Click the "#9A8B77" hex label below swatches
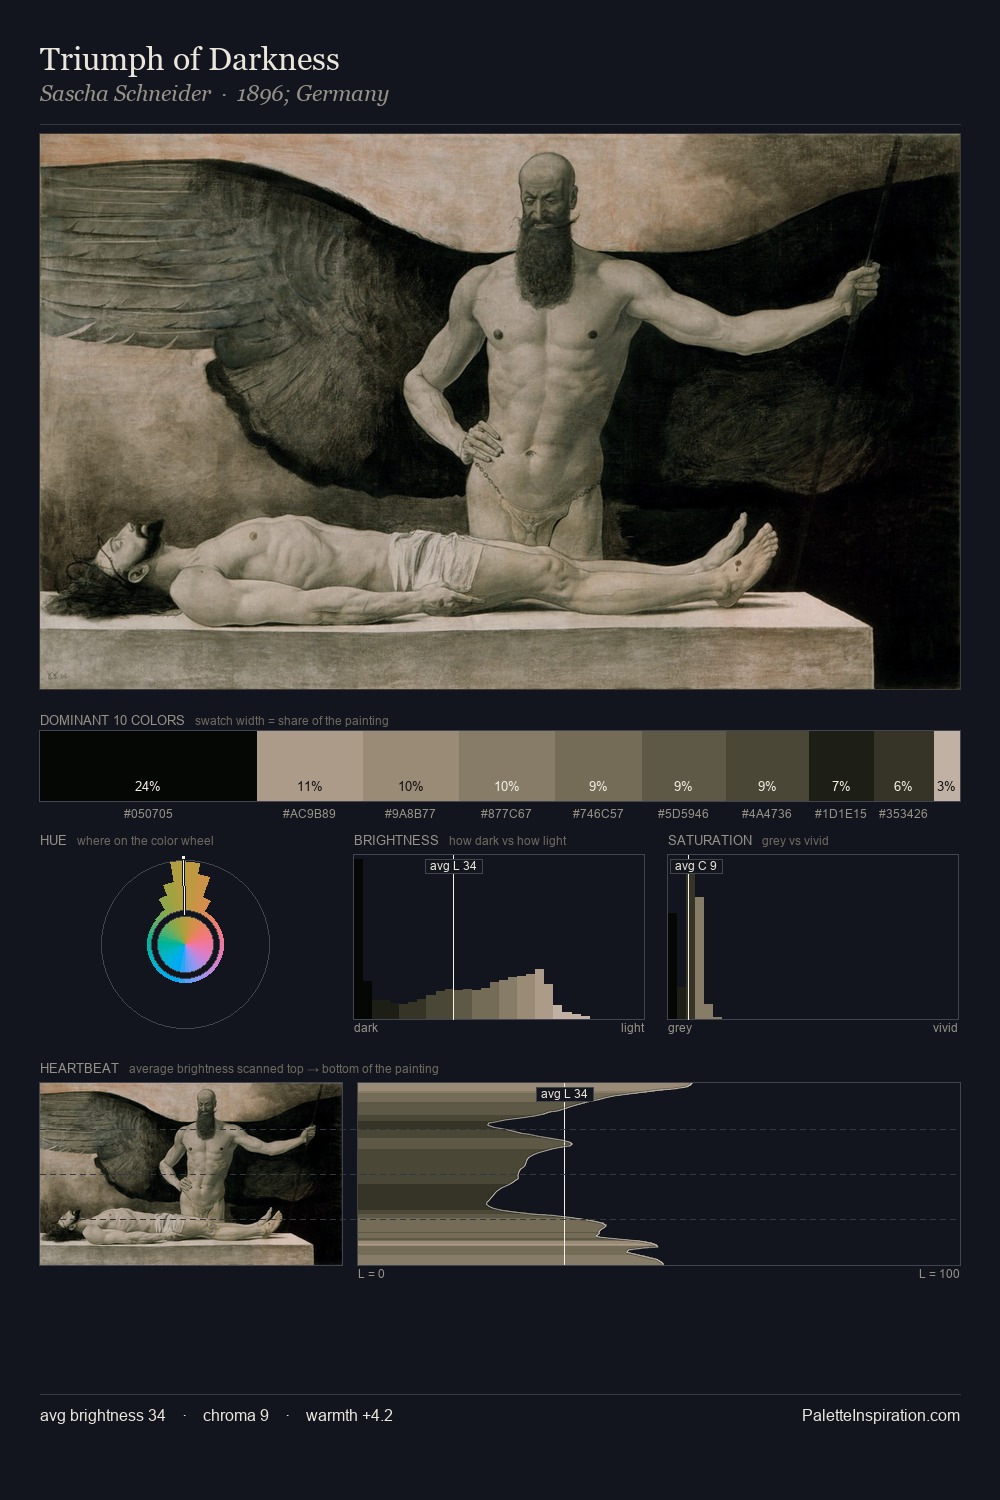 coord(410,814)
